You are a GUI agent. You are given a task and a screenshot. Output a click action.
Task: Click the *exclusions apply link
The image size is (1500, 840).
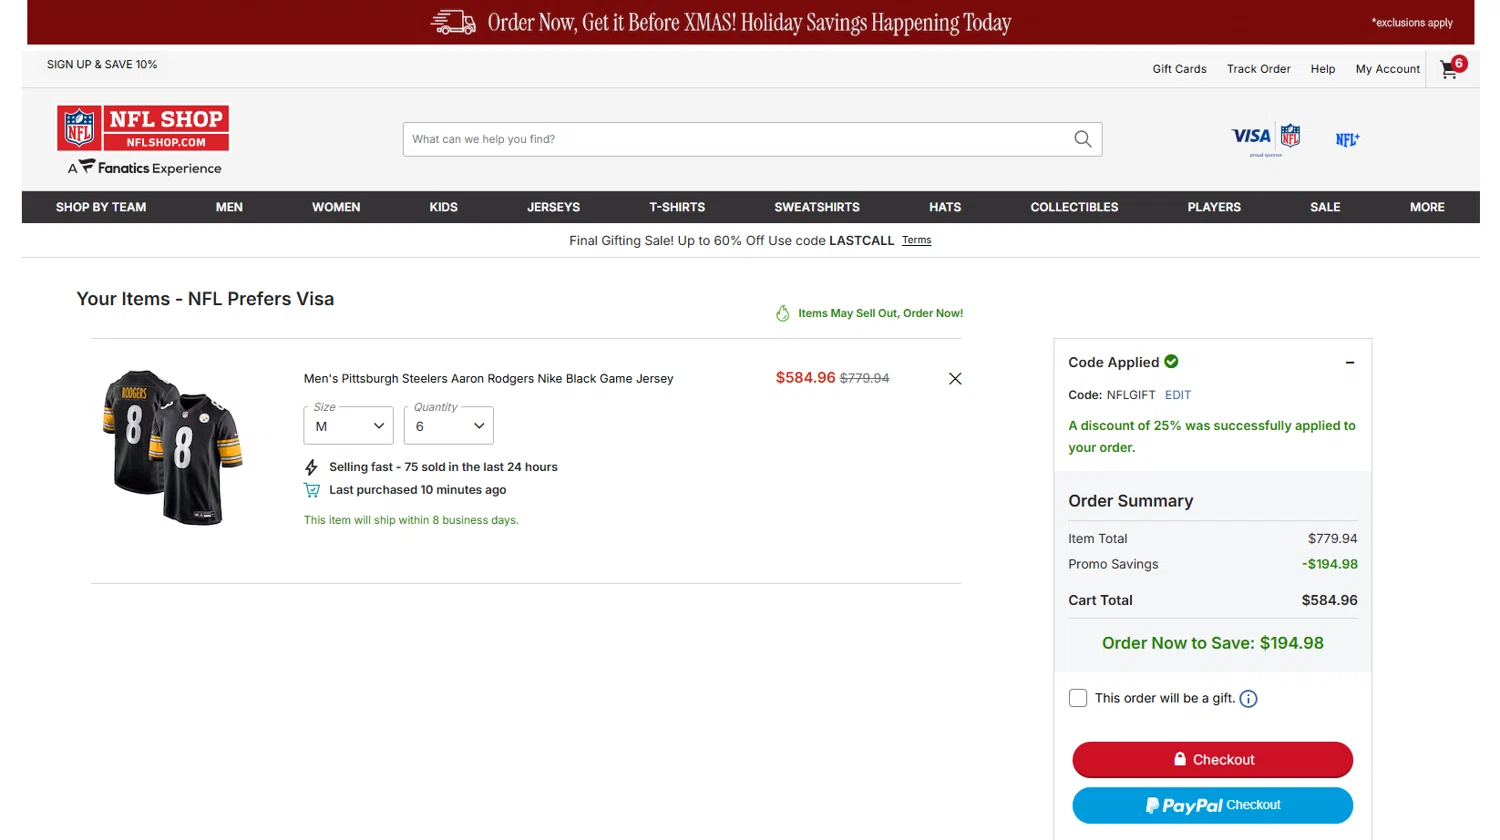pyautogui.click(x=1412, y=22)
